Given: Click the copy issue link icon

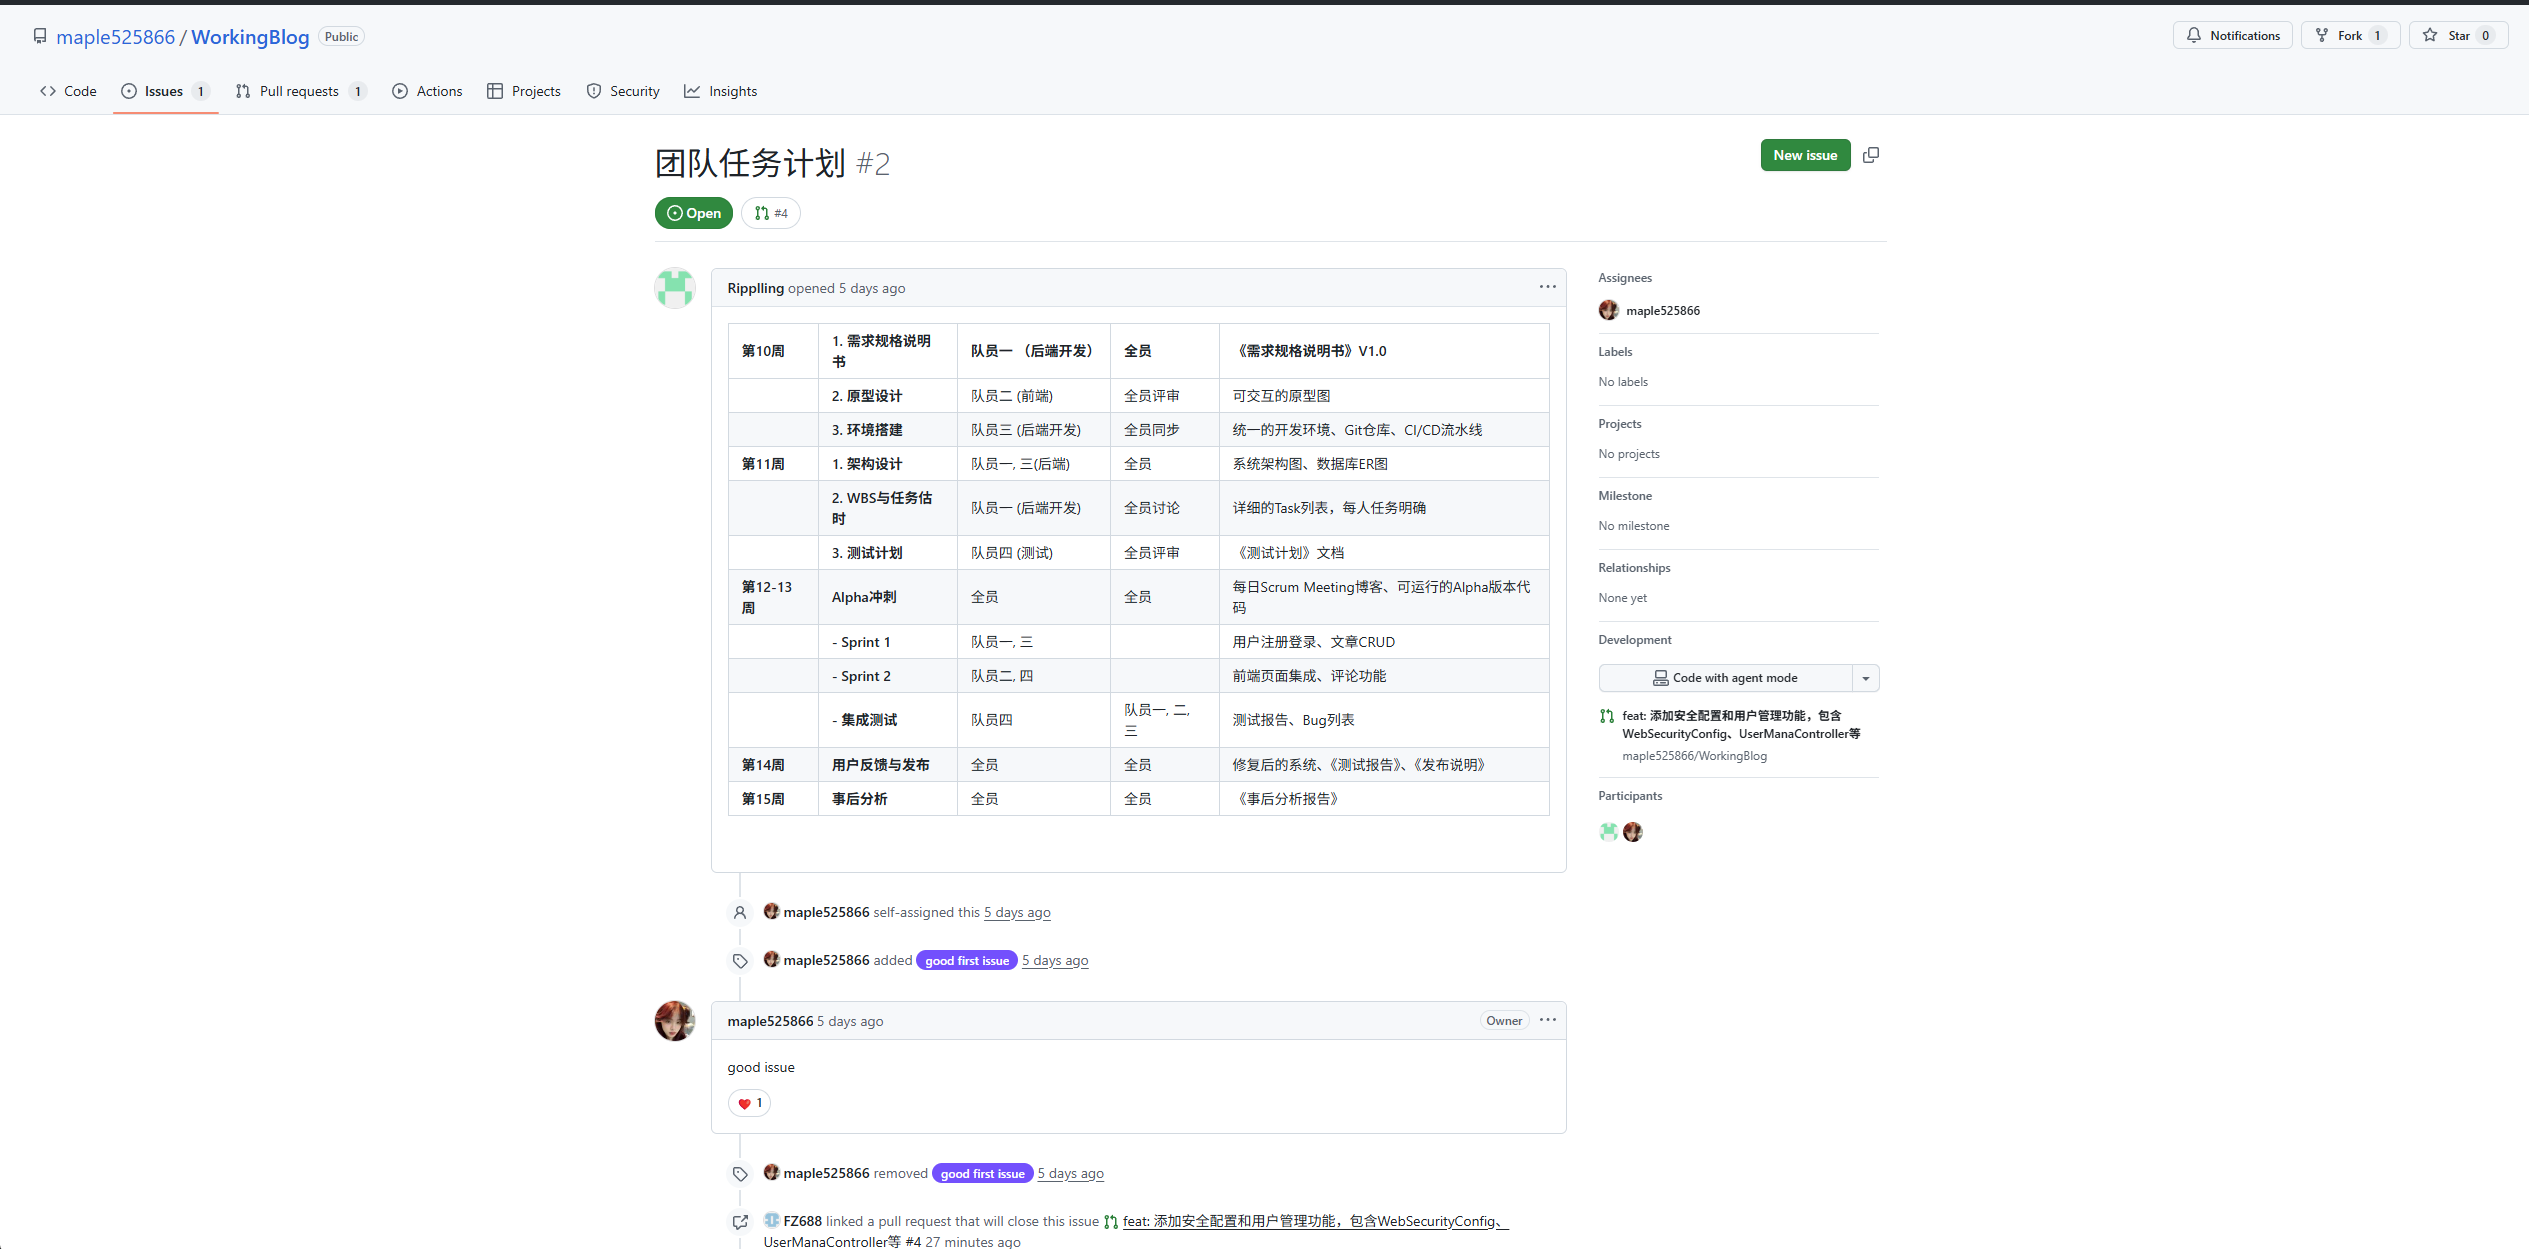Looking at the screenshot, I should 1871,155.
